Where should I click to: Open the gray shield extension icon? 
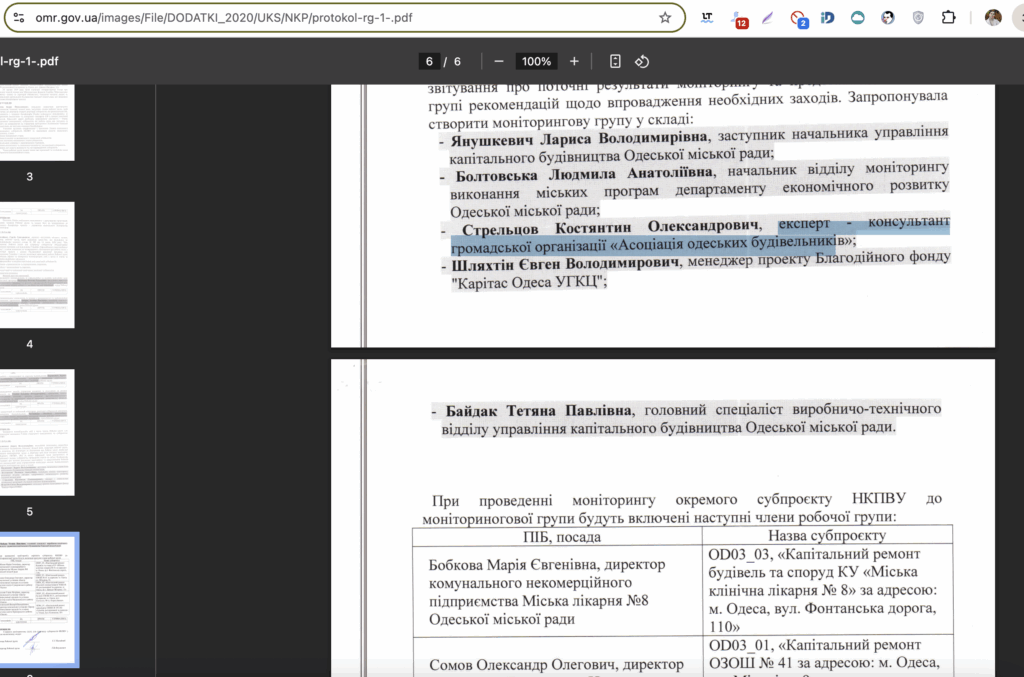(x=918, y=18)
